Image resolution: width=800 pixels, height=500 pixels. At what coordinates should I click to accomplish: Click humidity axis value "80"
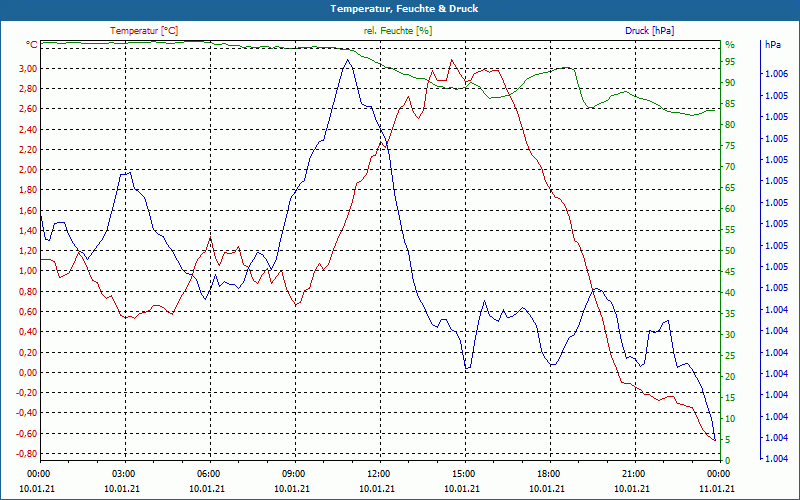(x=730, y=124)
